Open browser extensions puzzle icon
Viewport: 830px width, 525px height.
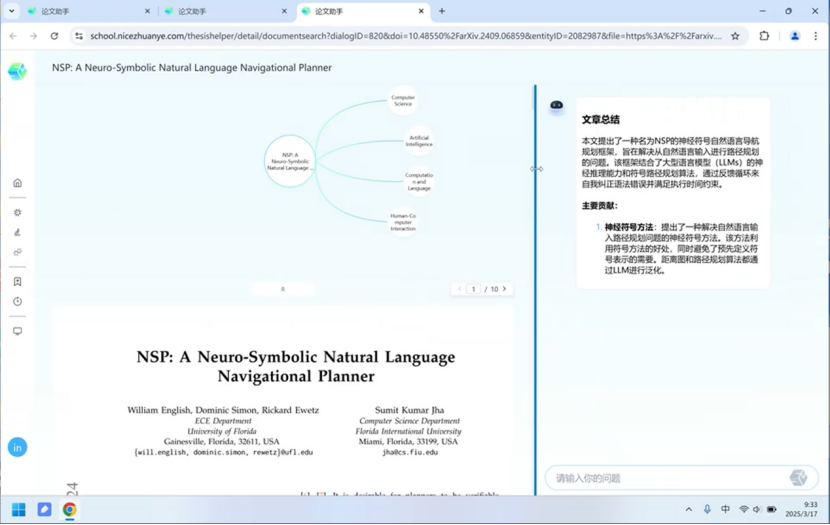point(764,36)
